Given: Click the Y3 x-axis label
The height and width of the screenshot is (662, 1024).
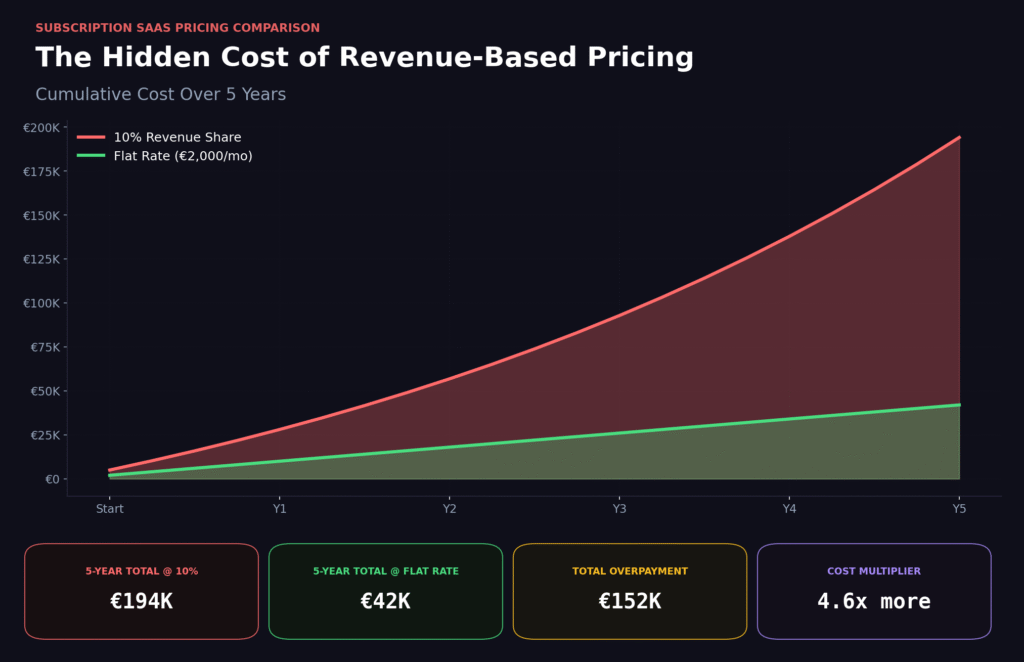Looking at the screenshot, I should 620,509.
